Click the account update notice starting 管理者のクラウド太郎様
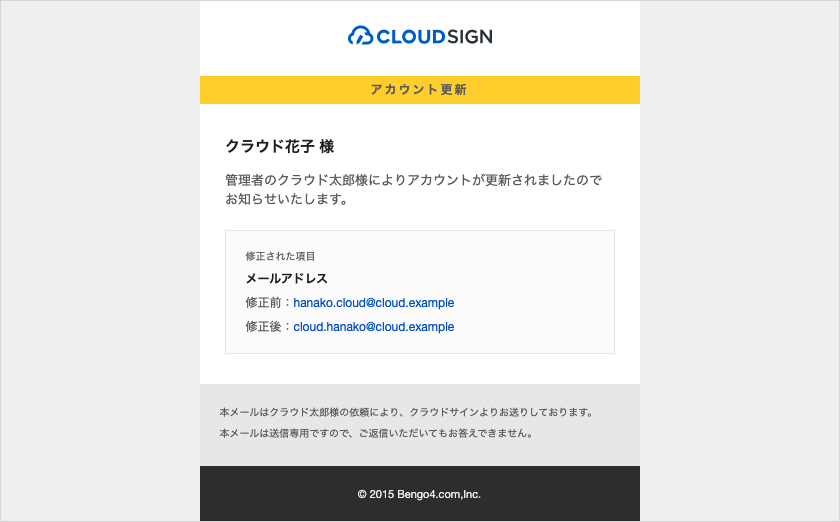This screenshot has height=522, width=840. click(x=413, y=180)
